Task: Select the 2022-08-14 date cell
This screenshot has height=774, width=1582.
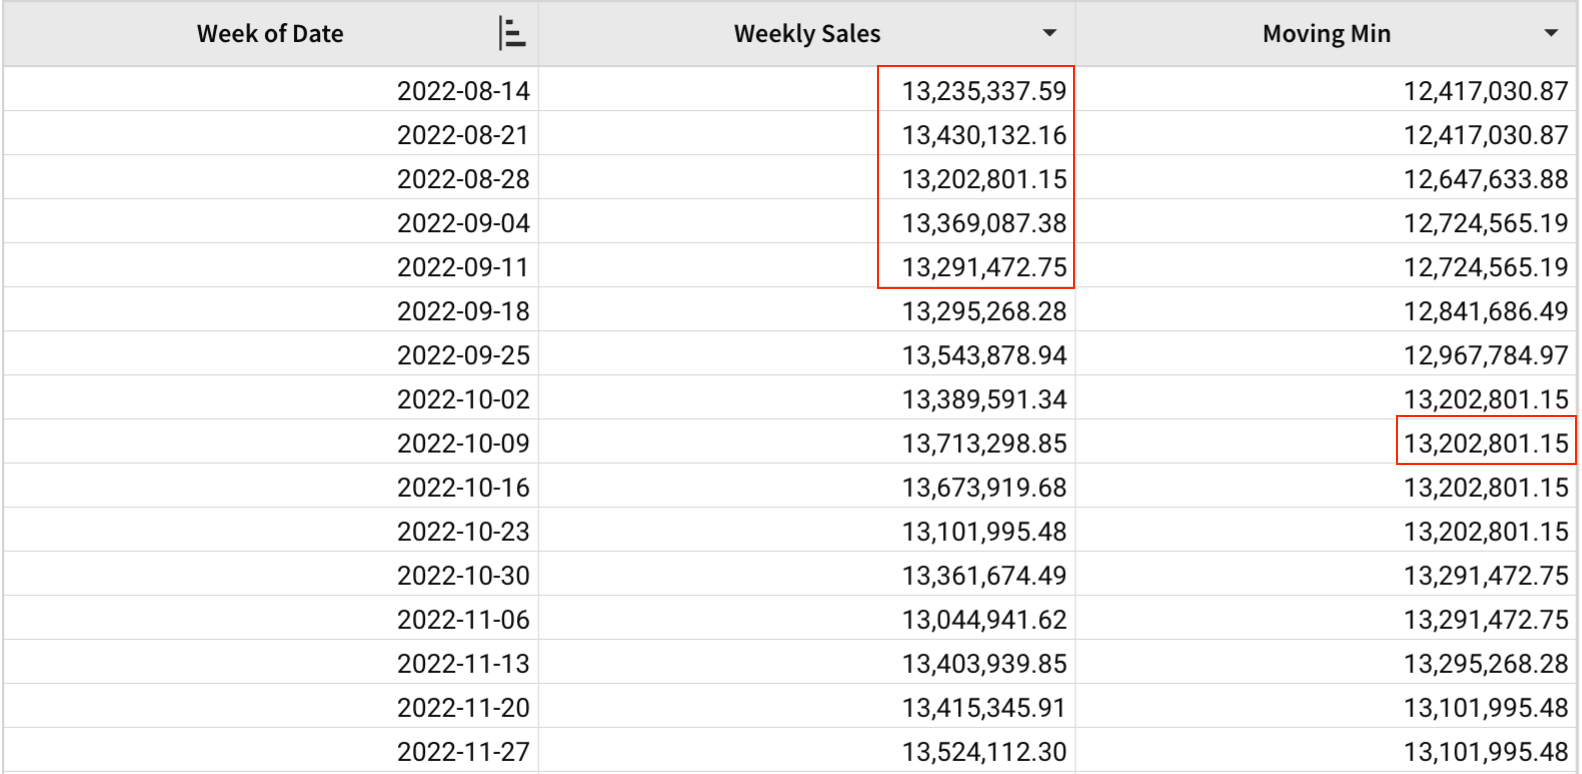Action: point(463,91)
